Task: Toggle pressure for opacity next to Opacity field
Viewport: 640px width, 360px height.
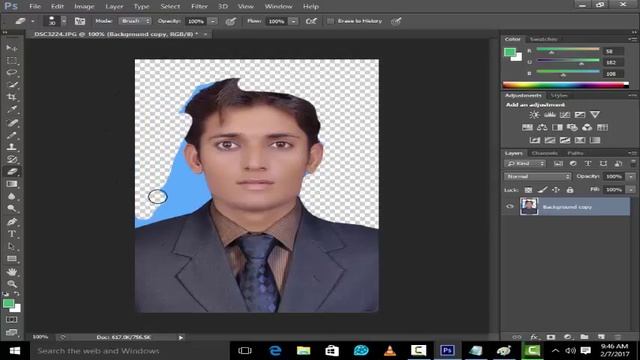Action: point(231,21)
